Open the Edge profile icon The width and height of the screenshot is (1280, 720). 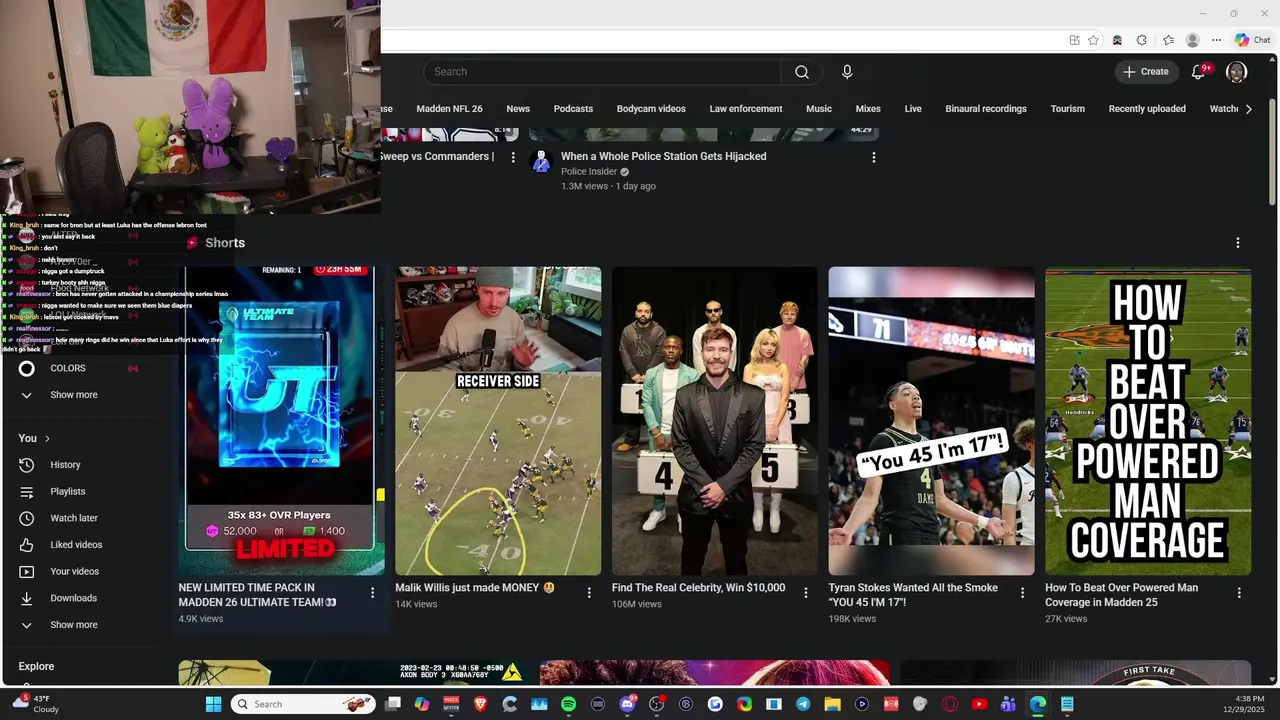(x=1192, y=40)
